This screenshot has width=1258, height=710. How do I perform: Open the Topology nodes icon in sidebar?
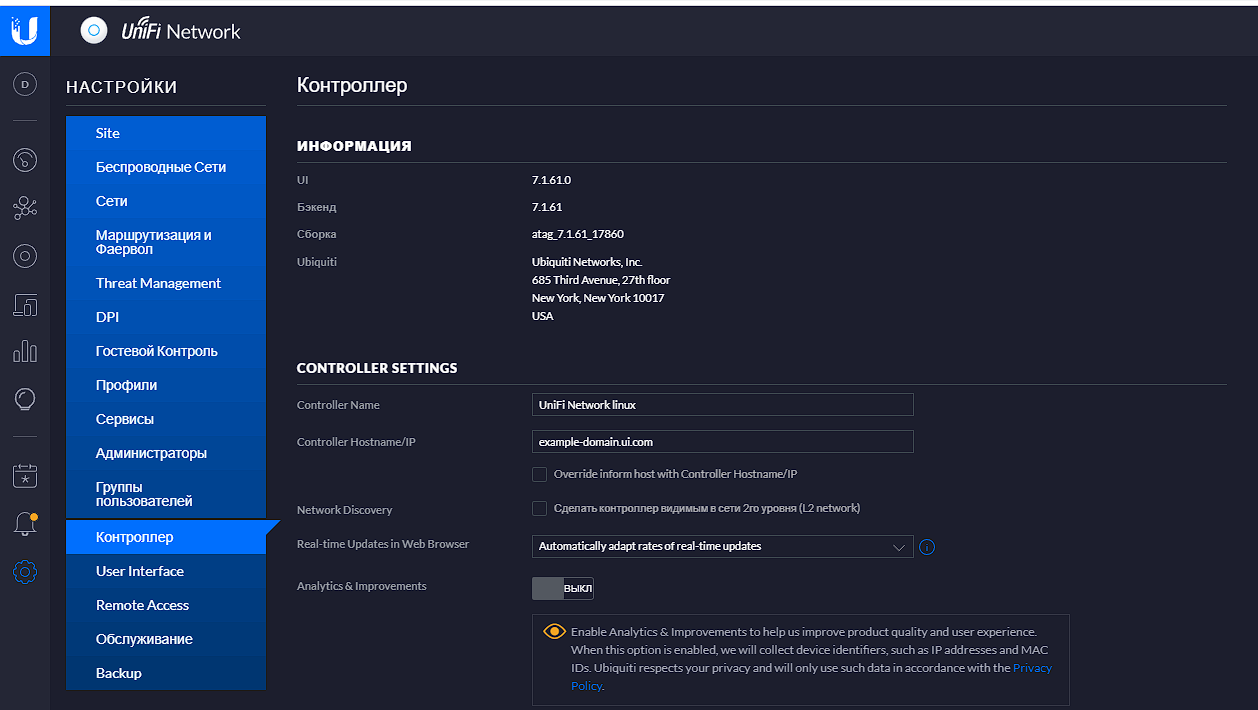tap(25, 207)
